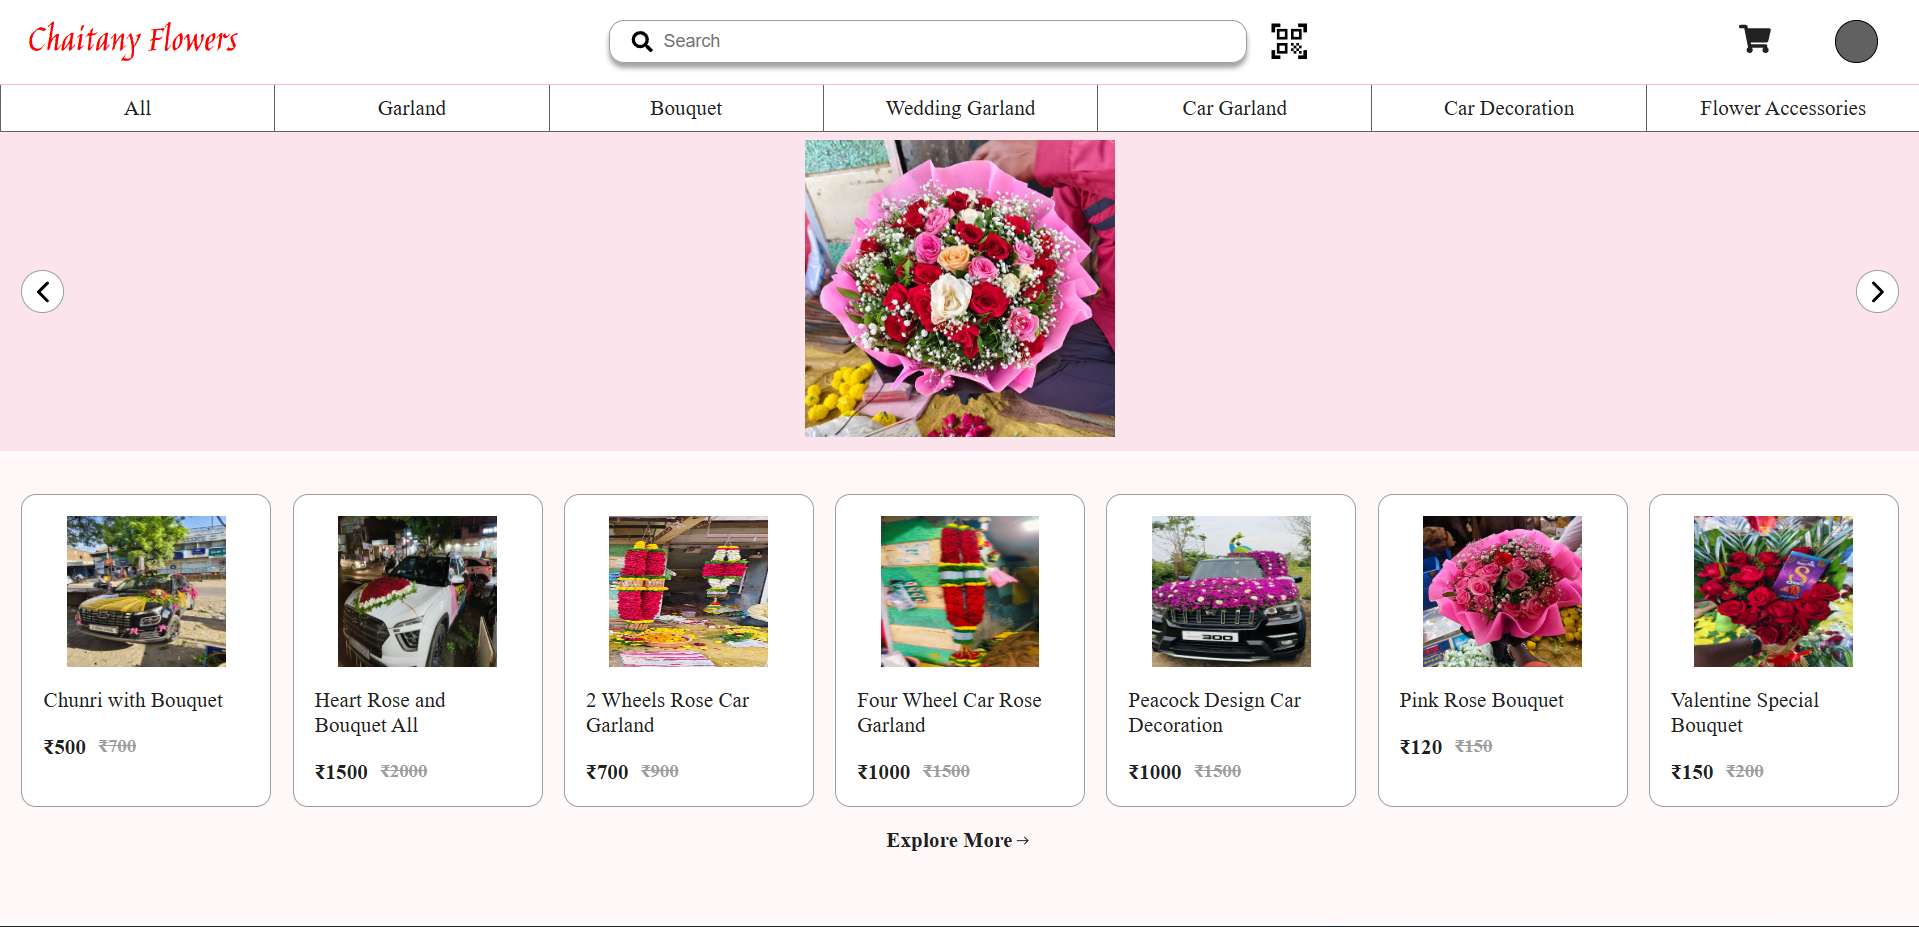
Task: Go to previous carousel slide
Action: coord(41,291)
